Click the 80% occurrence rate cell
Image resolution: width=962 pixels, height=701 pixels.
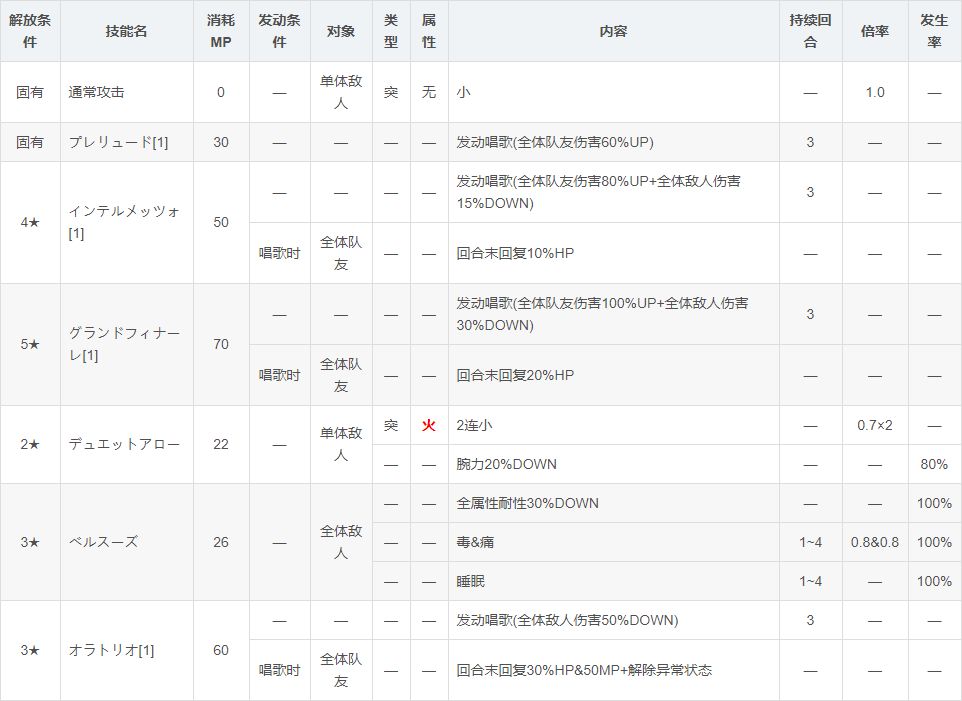point(934,464)
